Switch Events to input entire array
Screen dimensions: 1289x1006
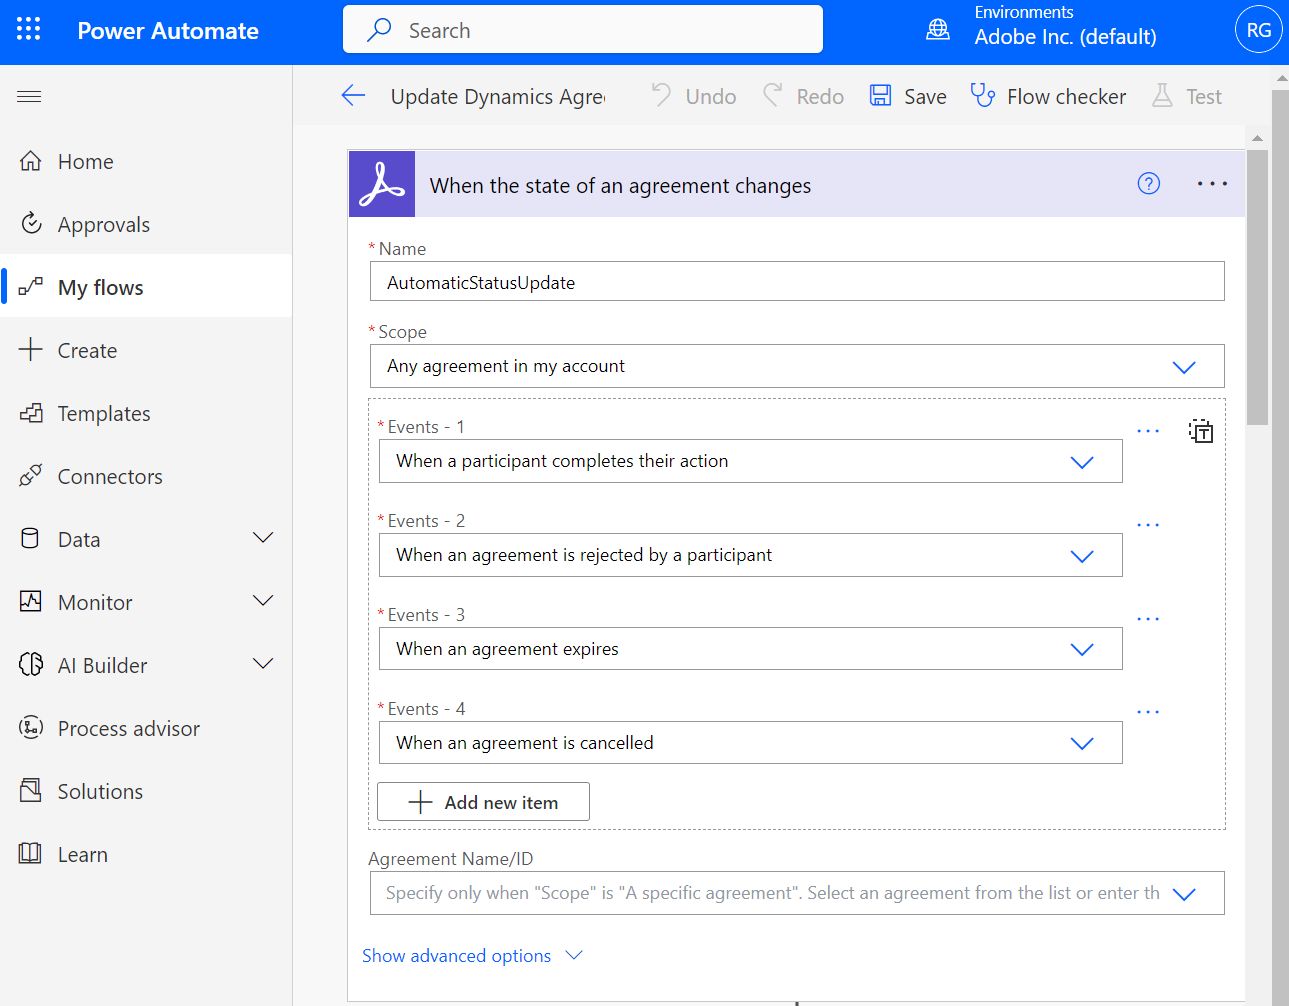1201,431
